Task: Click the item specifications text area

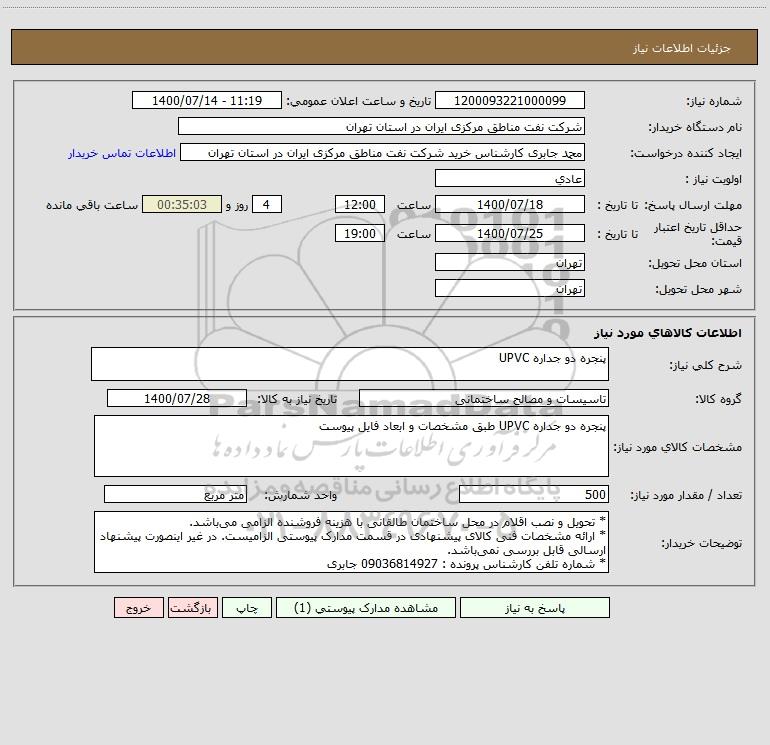Action: coord(351,446)
